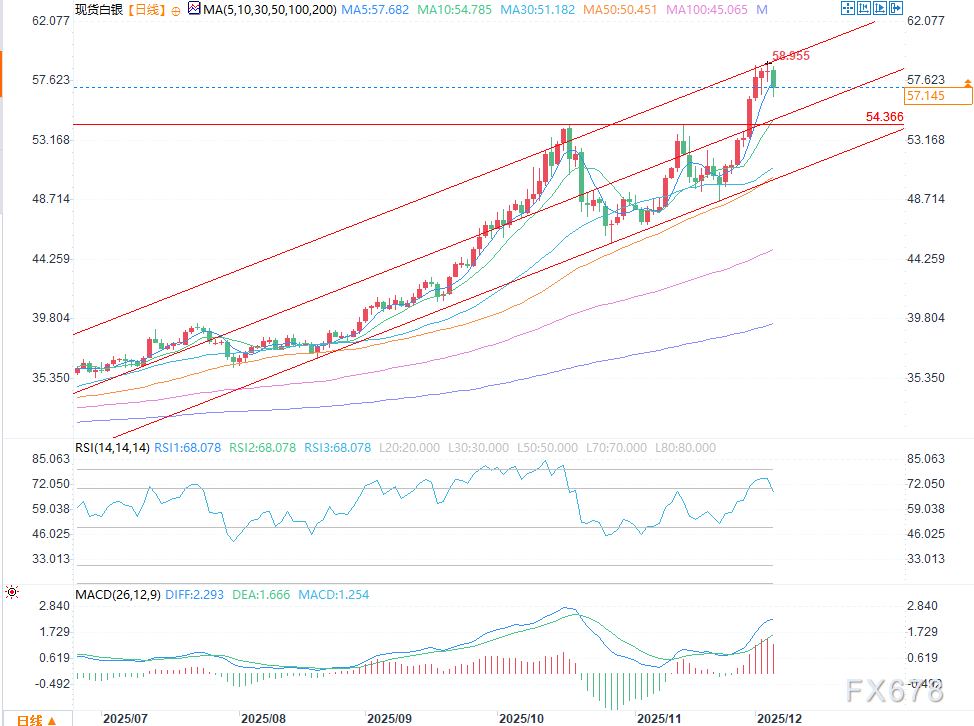974x726 pixels.
Task: Click the orange circle icon beside 日线 label
Action: pyautogui.click(x=176, y=11)
